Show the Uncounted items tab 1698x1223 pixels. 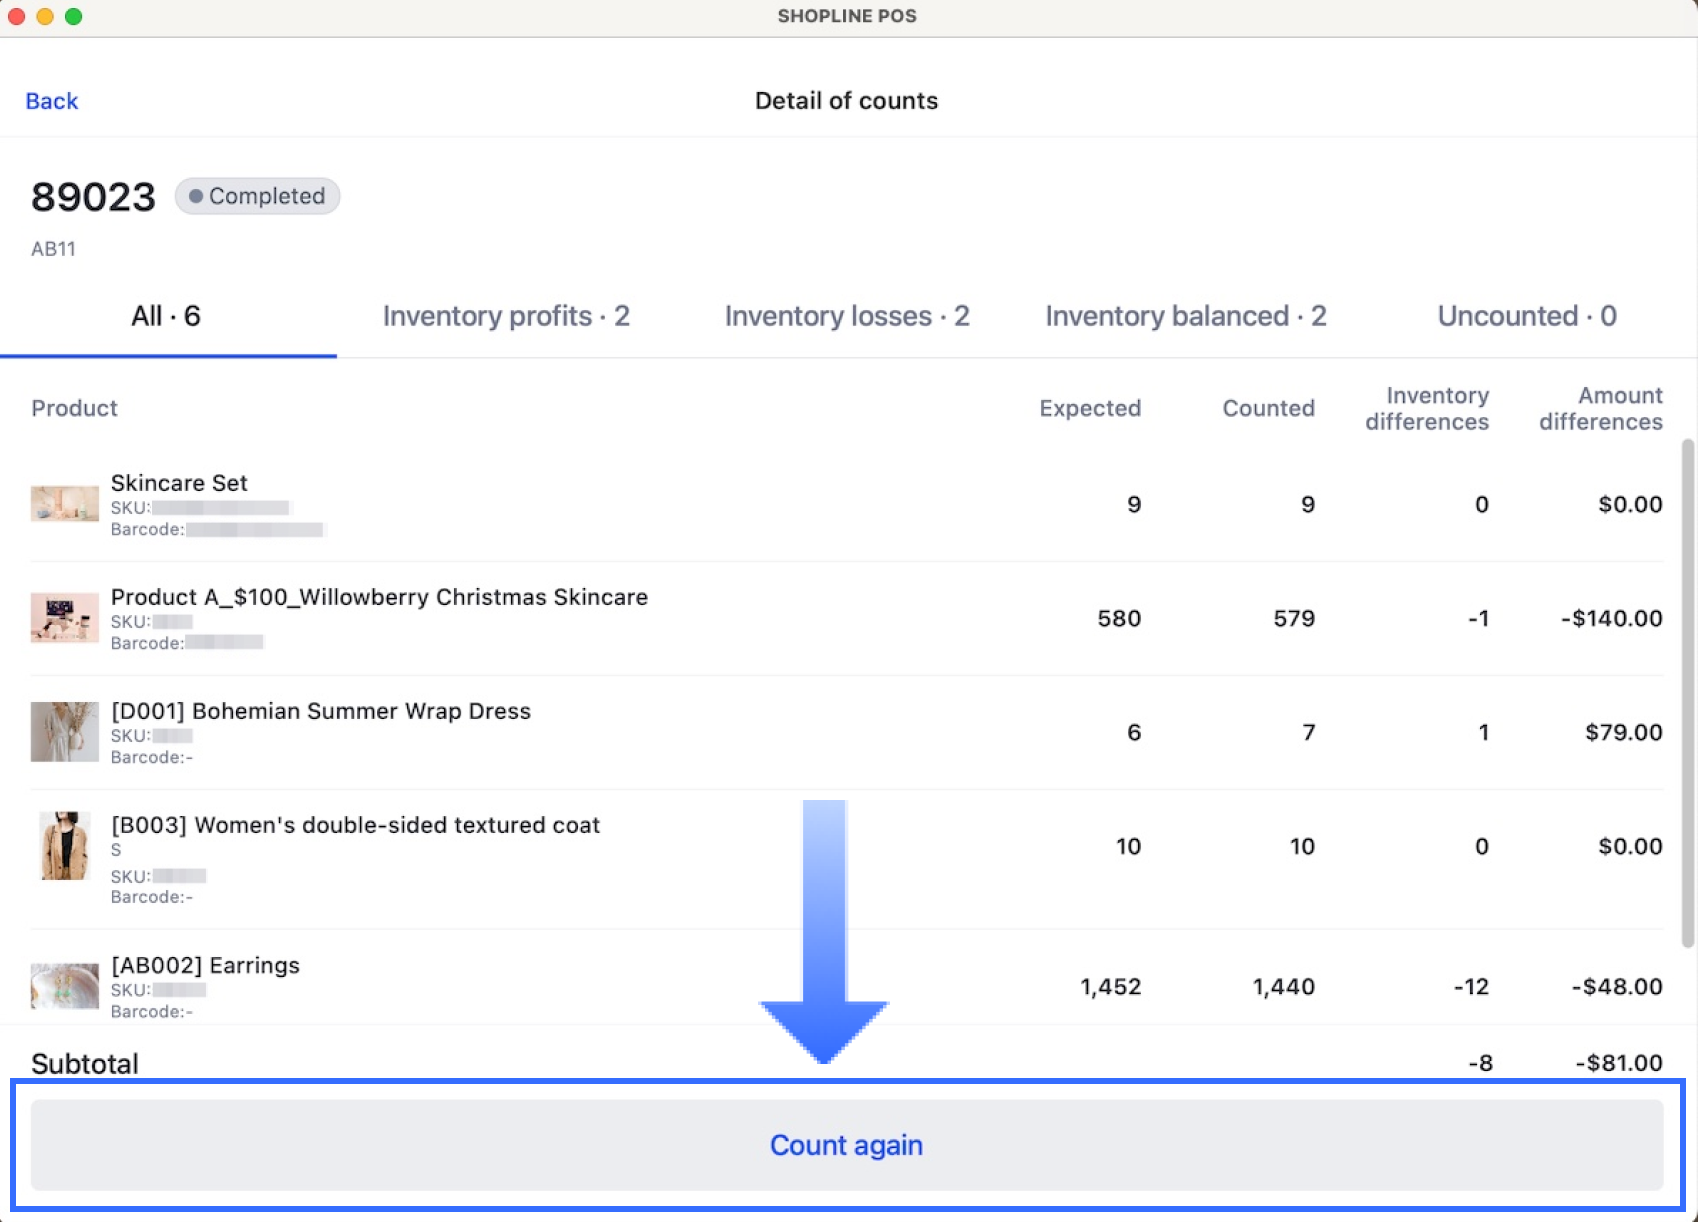1526,316
